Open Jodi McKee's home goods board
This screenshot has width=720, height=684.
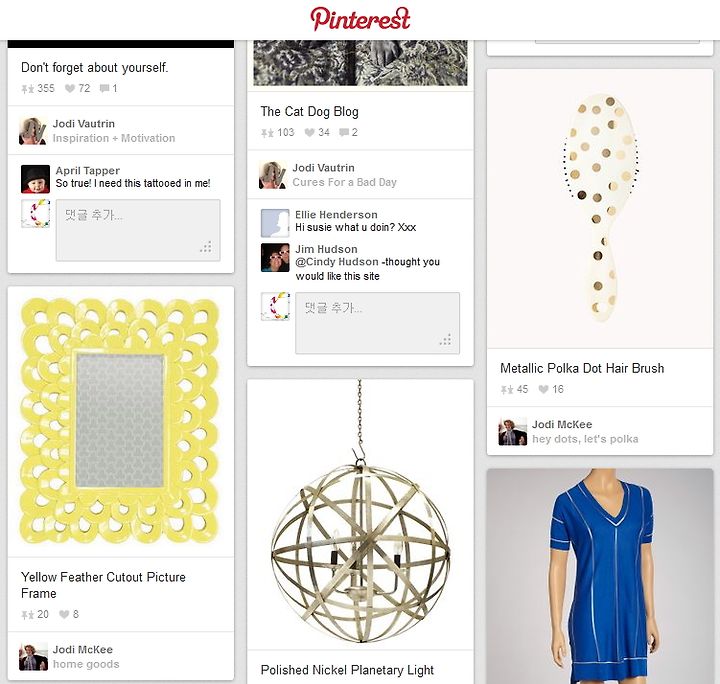pos(86,664)
